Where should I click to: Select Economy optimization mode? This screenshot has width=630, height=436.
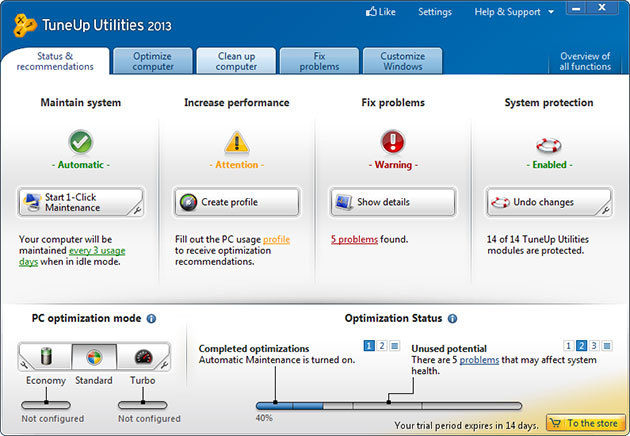[x=45, y=356]
